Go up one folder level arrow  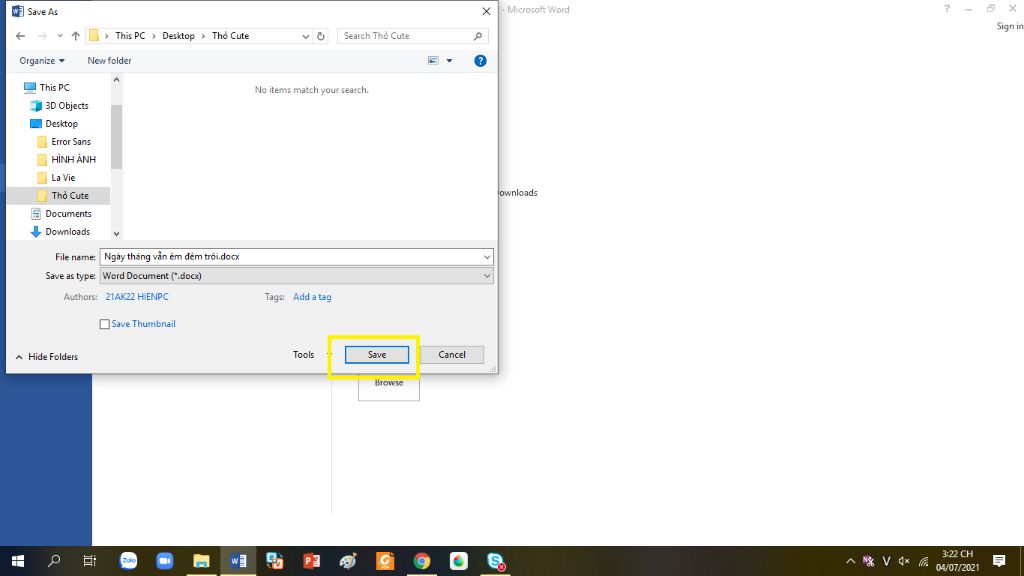click(75, 36)
